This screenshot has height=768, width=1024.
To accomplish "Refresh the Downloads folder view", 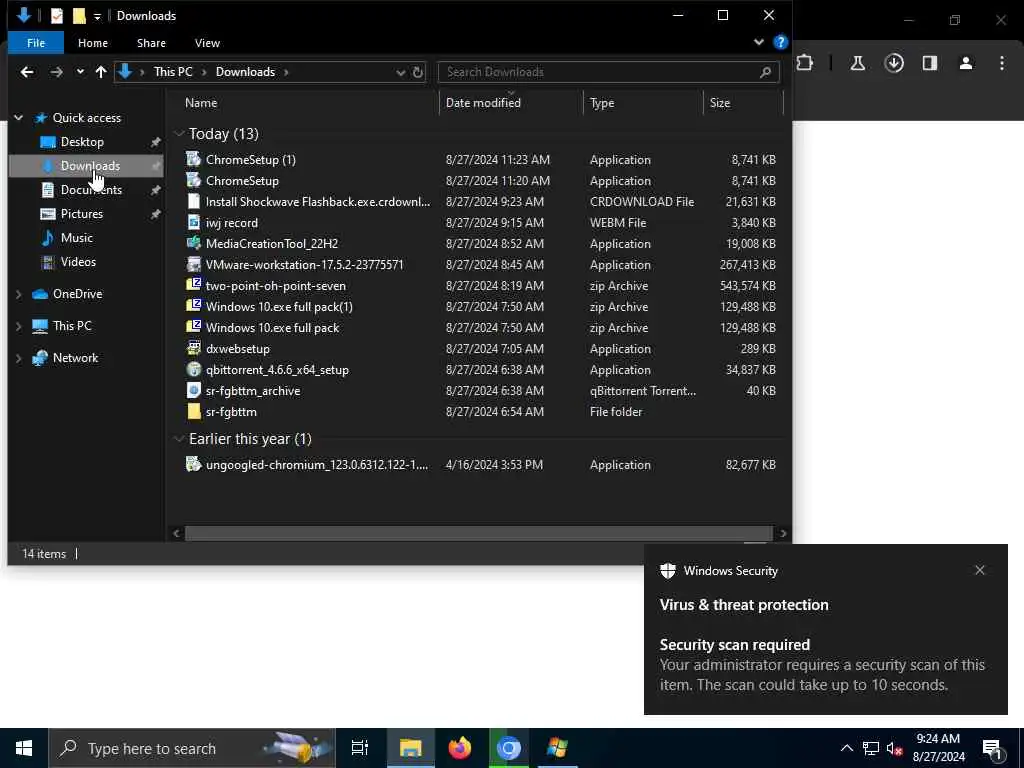I will (x=418, y=72).
